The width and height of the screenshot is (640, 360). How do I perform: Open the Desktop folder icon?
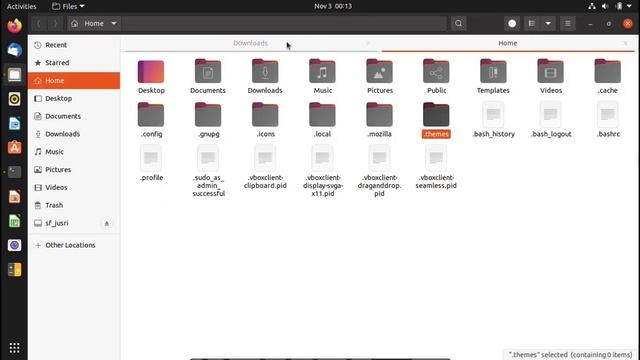point(151,72)
